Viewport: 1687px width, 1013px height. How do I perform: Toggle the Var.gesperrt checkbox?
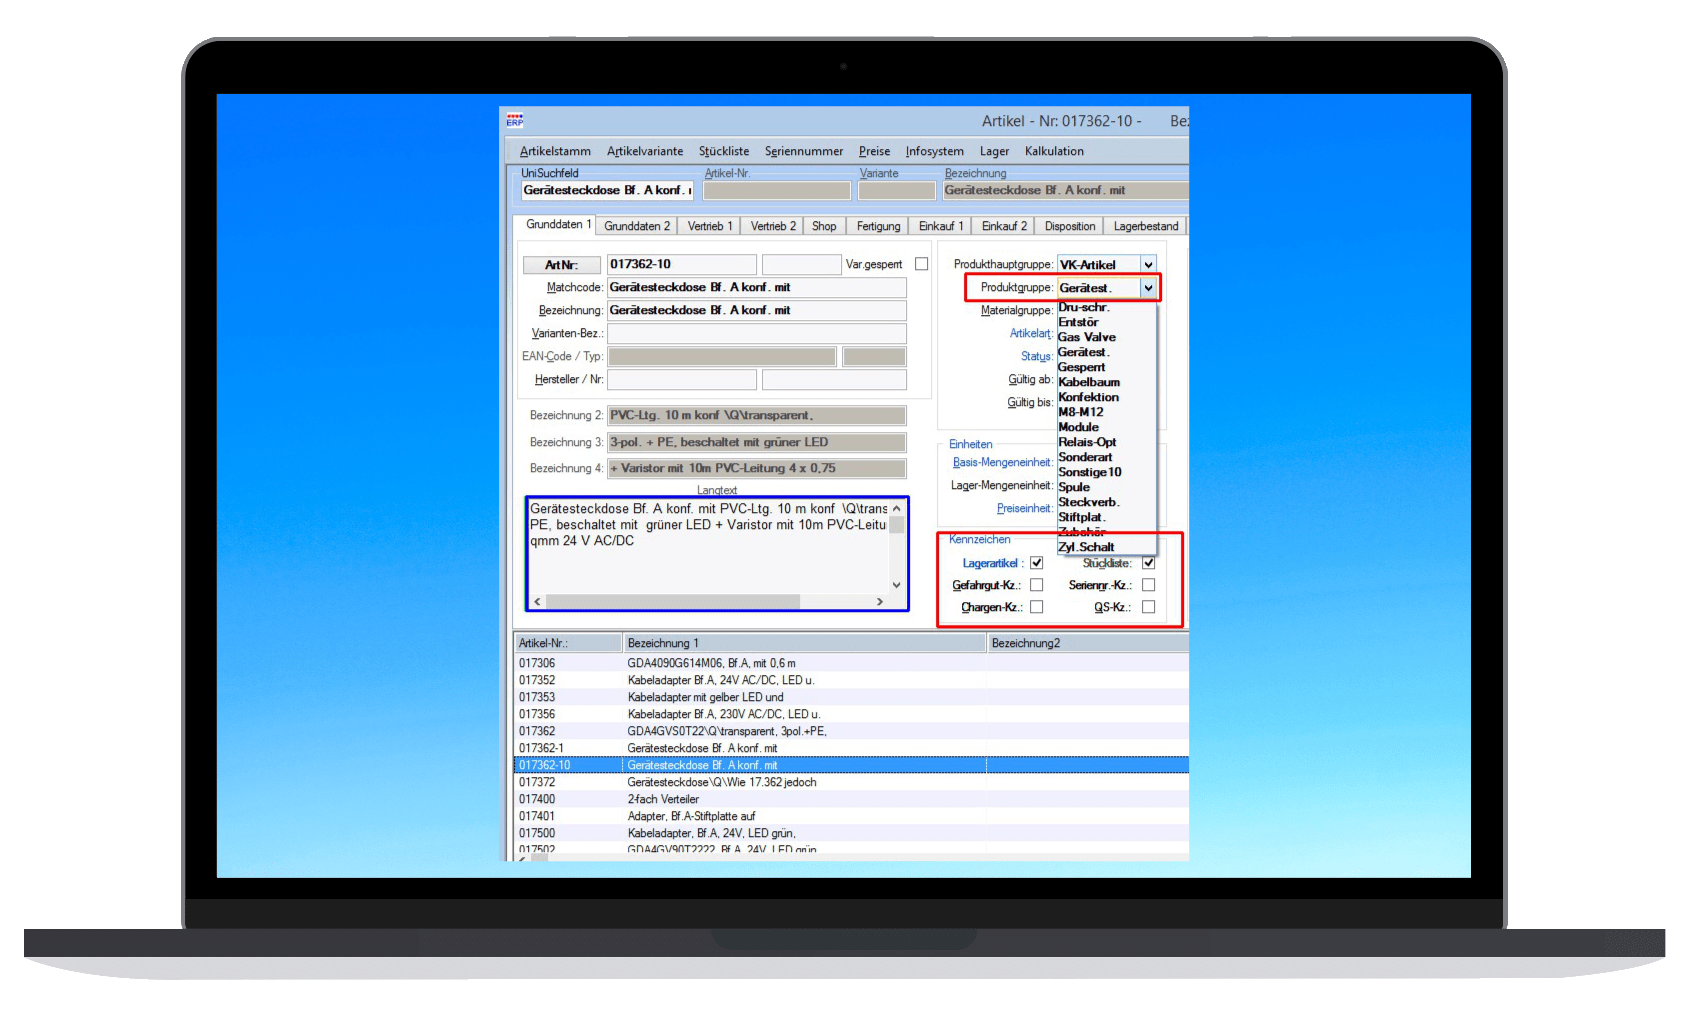coord(921,264)
